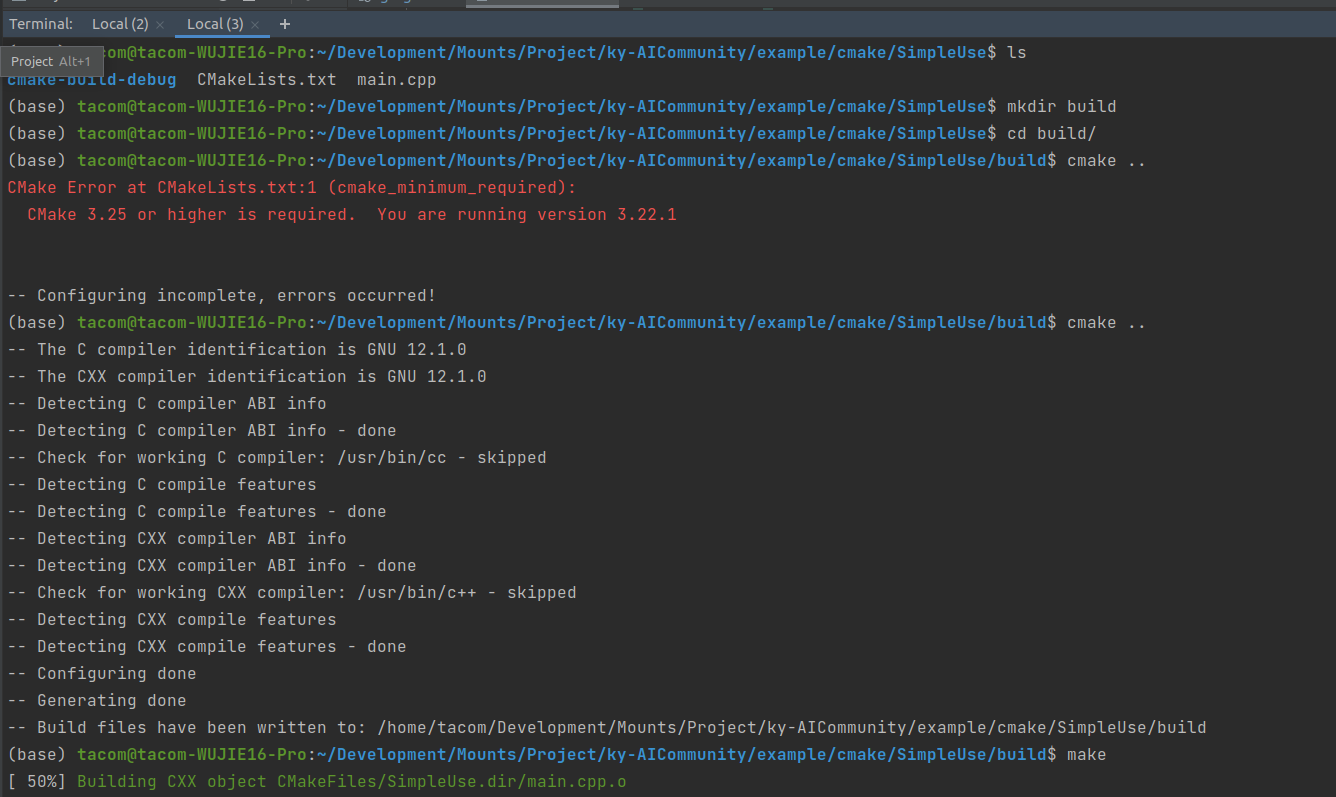Click 'Detecting C compile features - done' line
The image size is (1336, 797).
[196, 511]
